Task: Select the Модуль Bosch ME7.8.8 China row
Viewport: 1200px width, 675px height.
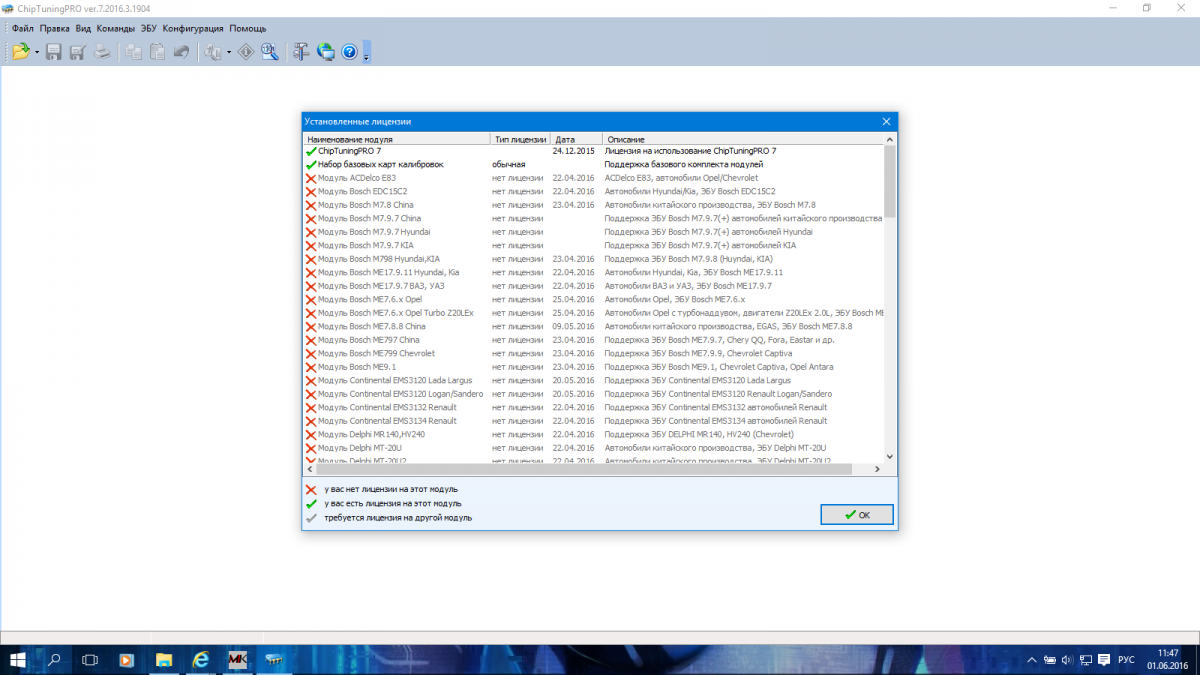Action: click(594, 326)
